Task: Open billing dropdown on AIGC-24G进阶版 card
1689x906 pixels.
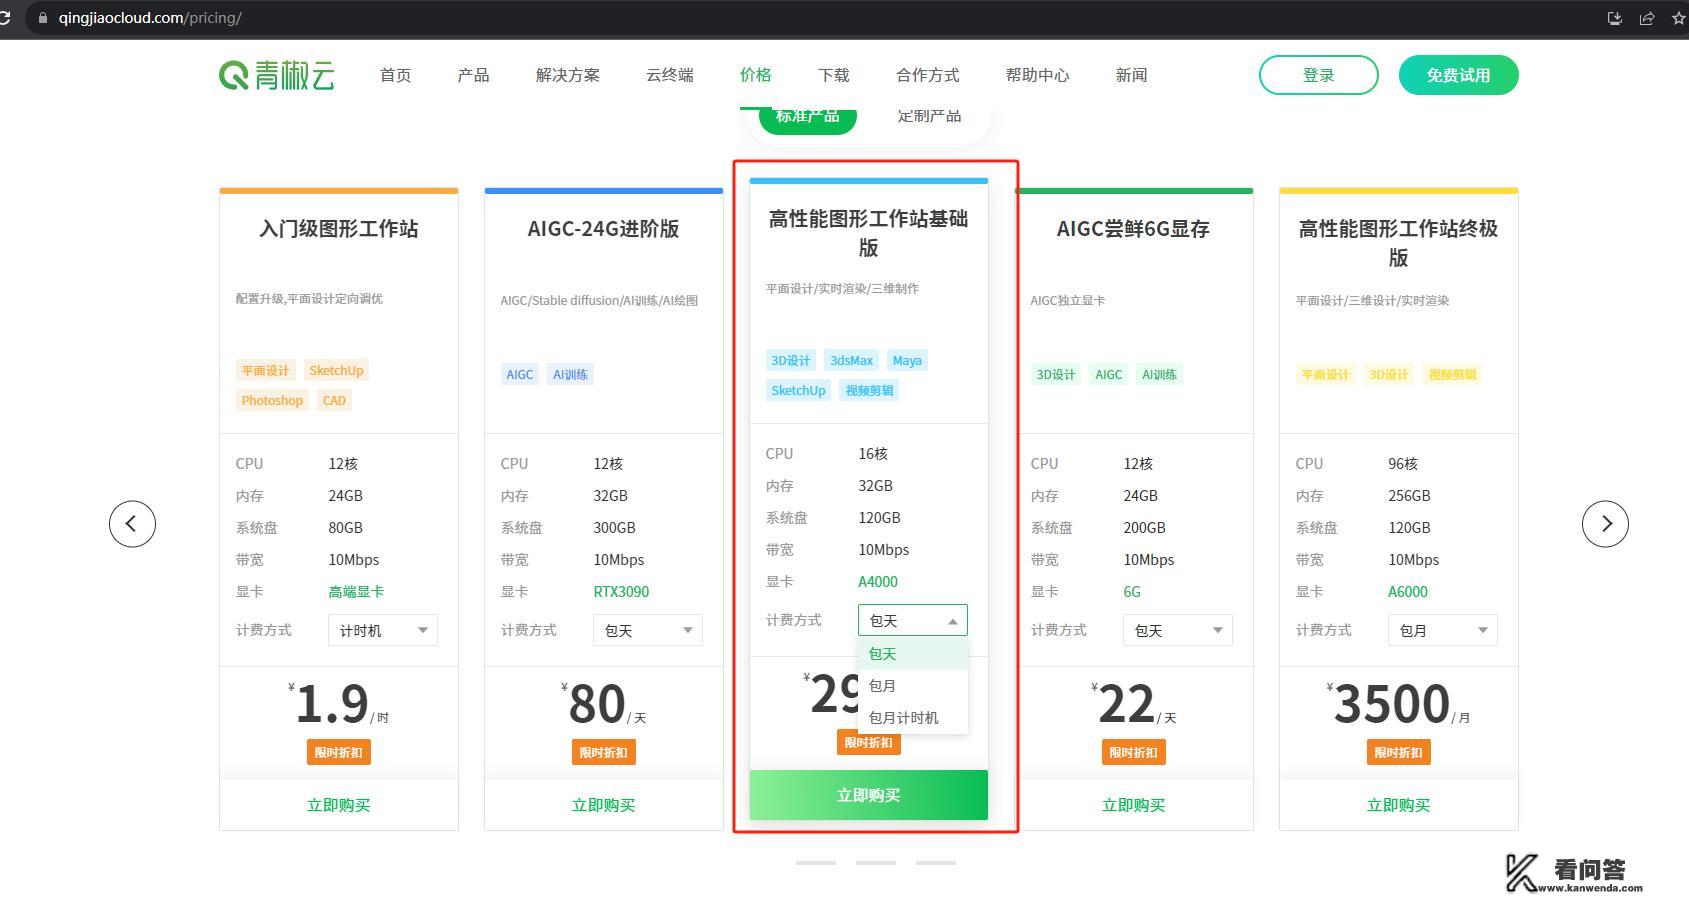Action: [x=648, y=630]
